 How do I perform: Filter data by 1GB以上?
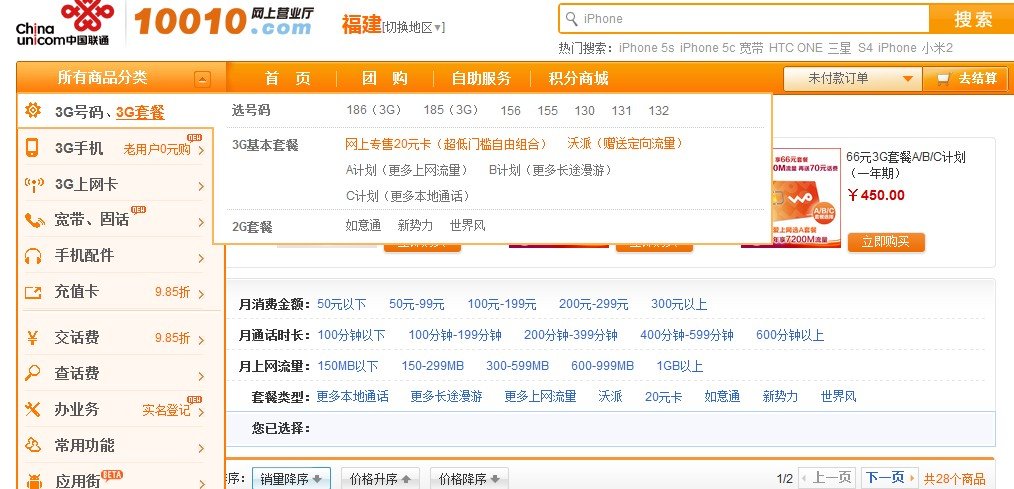click(680, 366)
